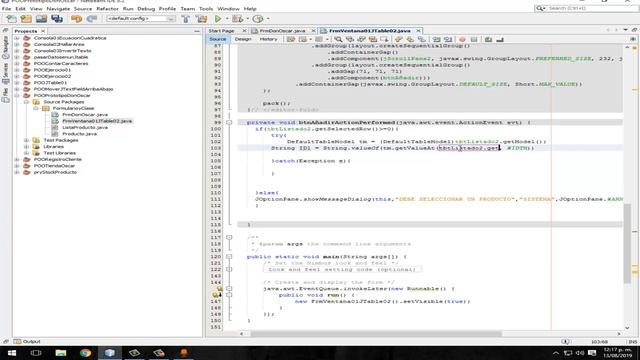The width and height of the screenshot is (640, 360).
Task: Click the horizontal editor scrollbar
Action: [x=376, y=334]
